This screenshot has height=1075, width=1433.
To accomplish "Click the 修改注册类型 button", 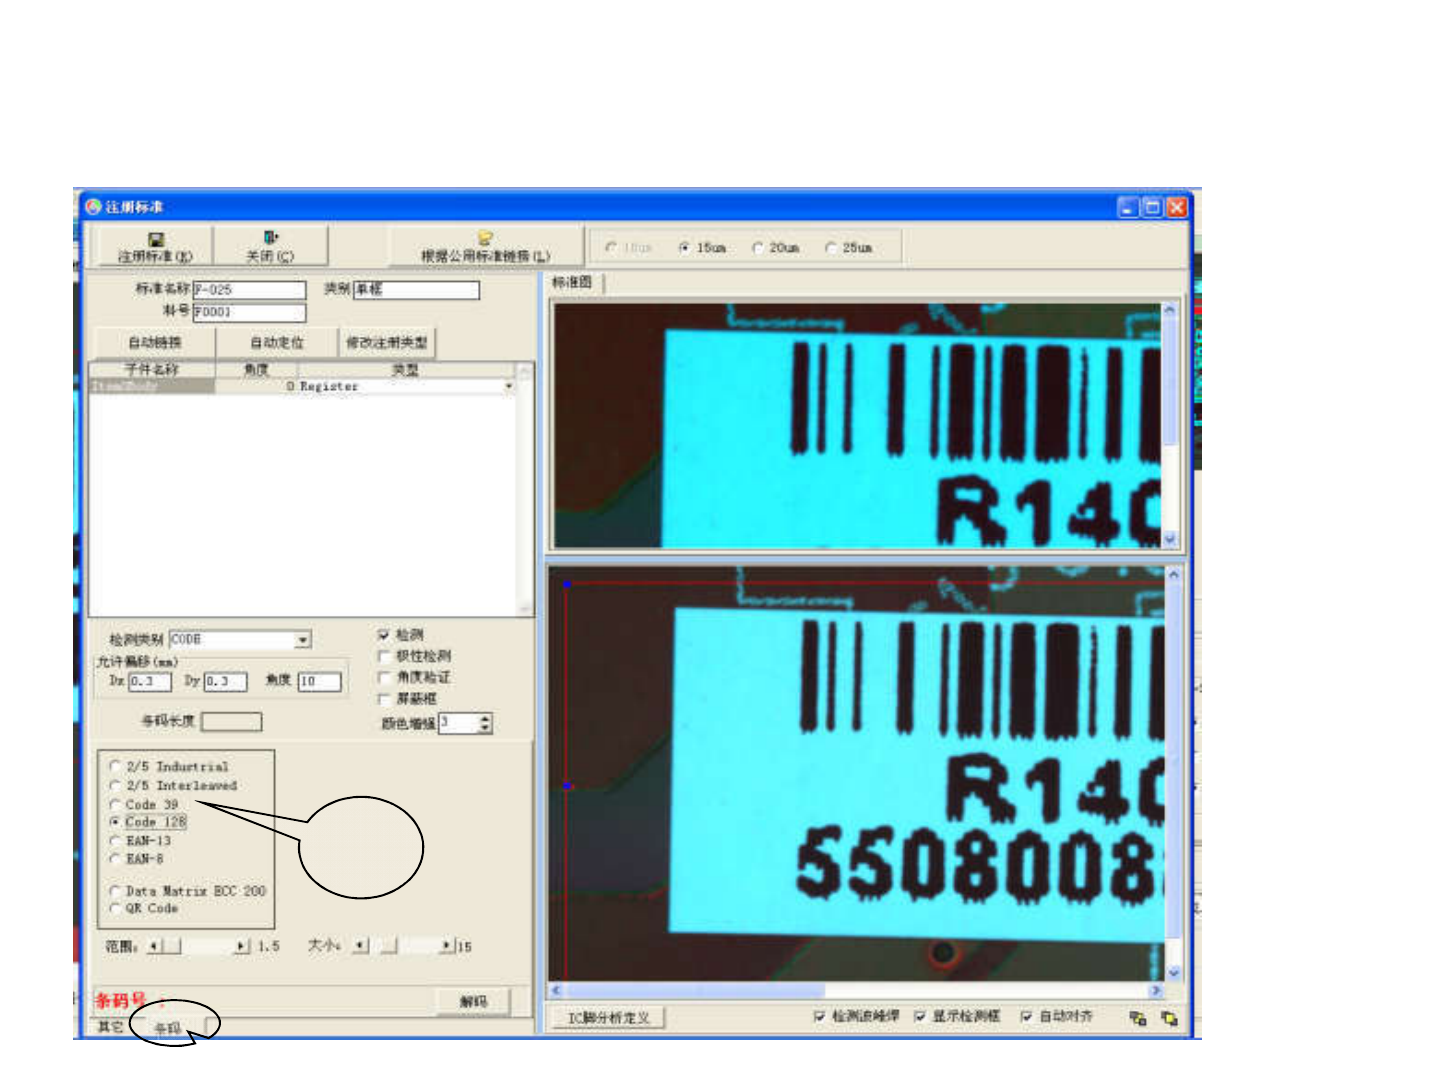I will [x=387, y=342].
